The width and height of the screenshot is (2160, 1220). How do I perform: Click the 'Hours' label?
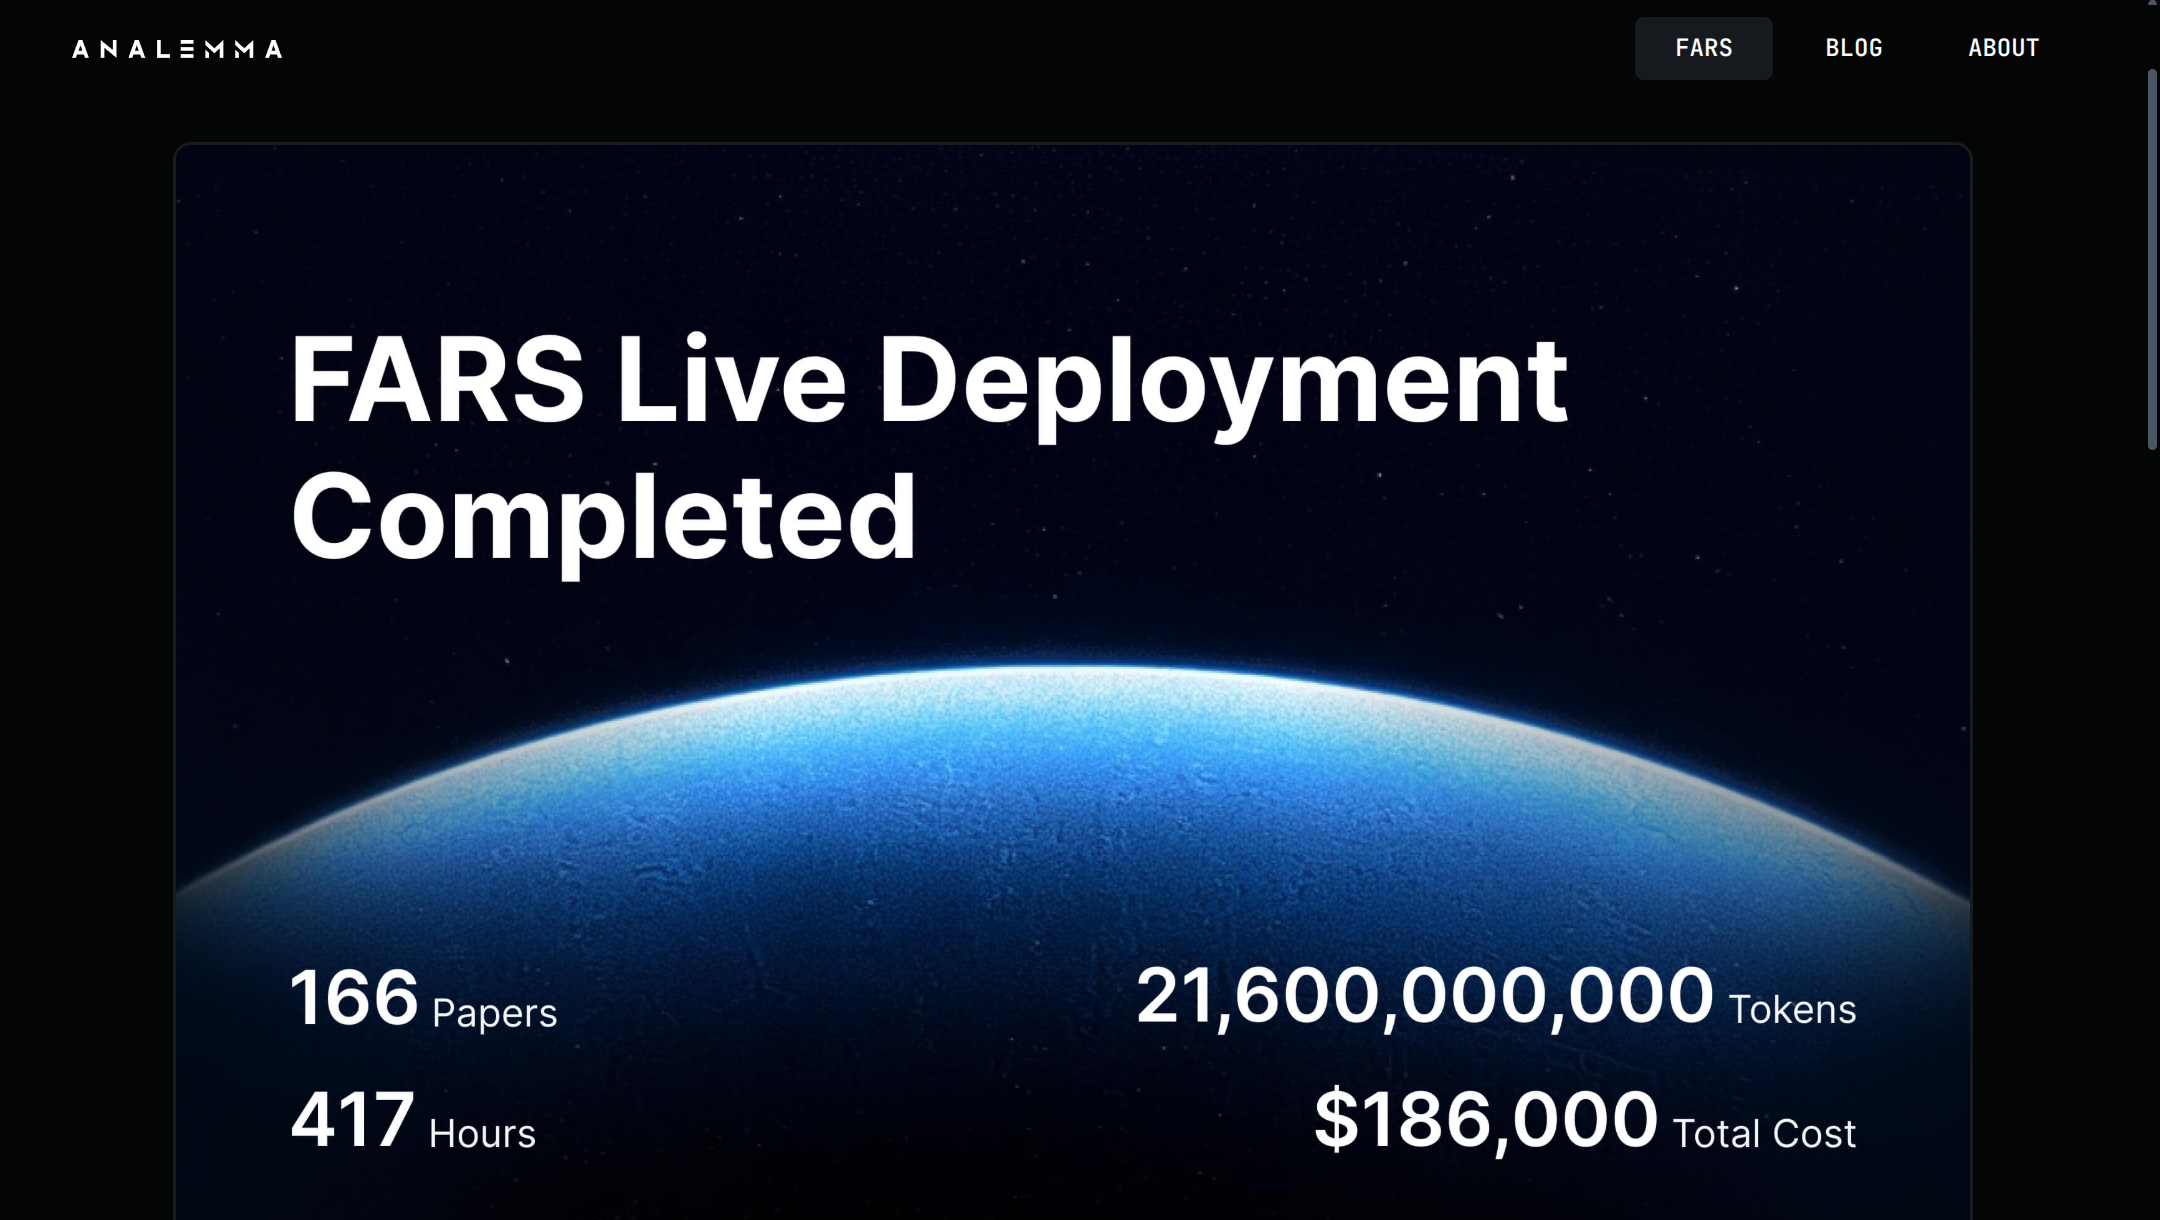click(482, 1134)
